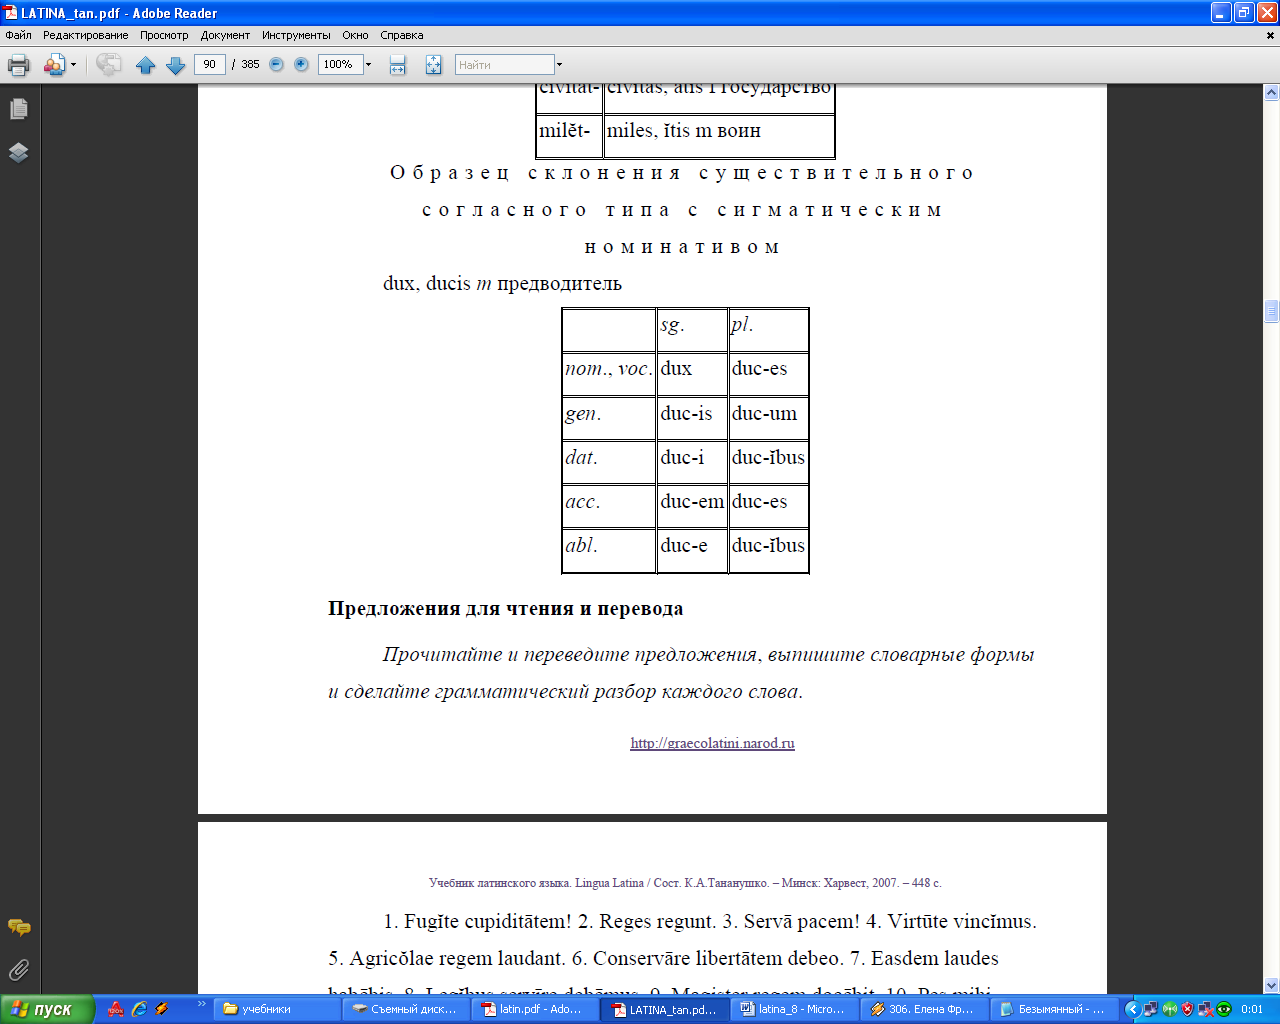
Task: Go to the next page with the down arrow
Action: tap(176, 65)
